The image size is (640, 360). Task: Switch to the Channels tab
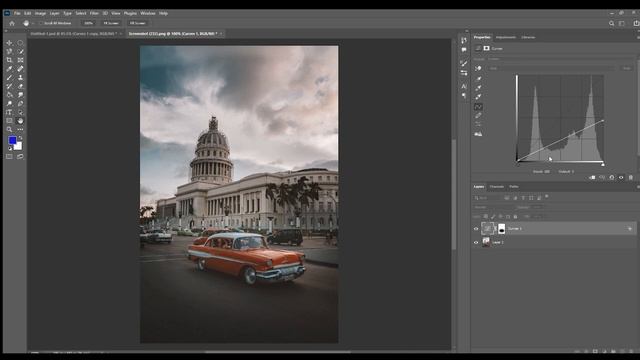(x=497, y=187)
